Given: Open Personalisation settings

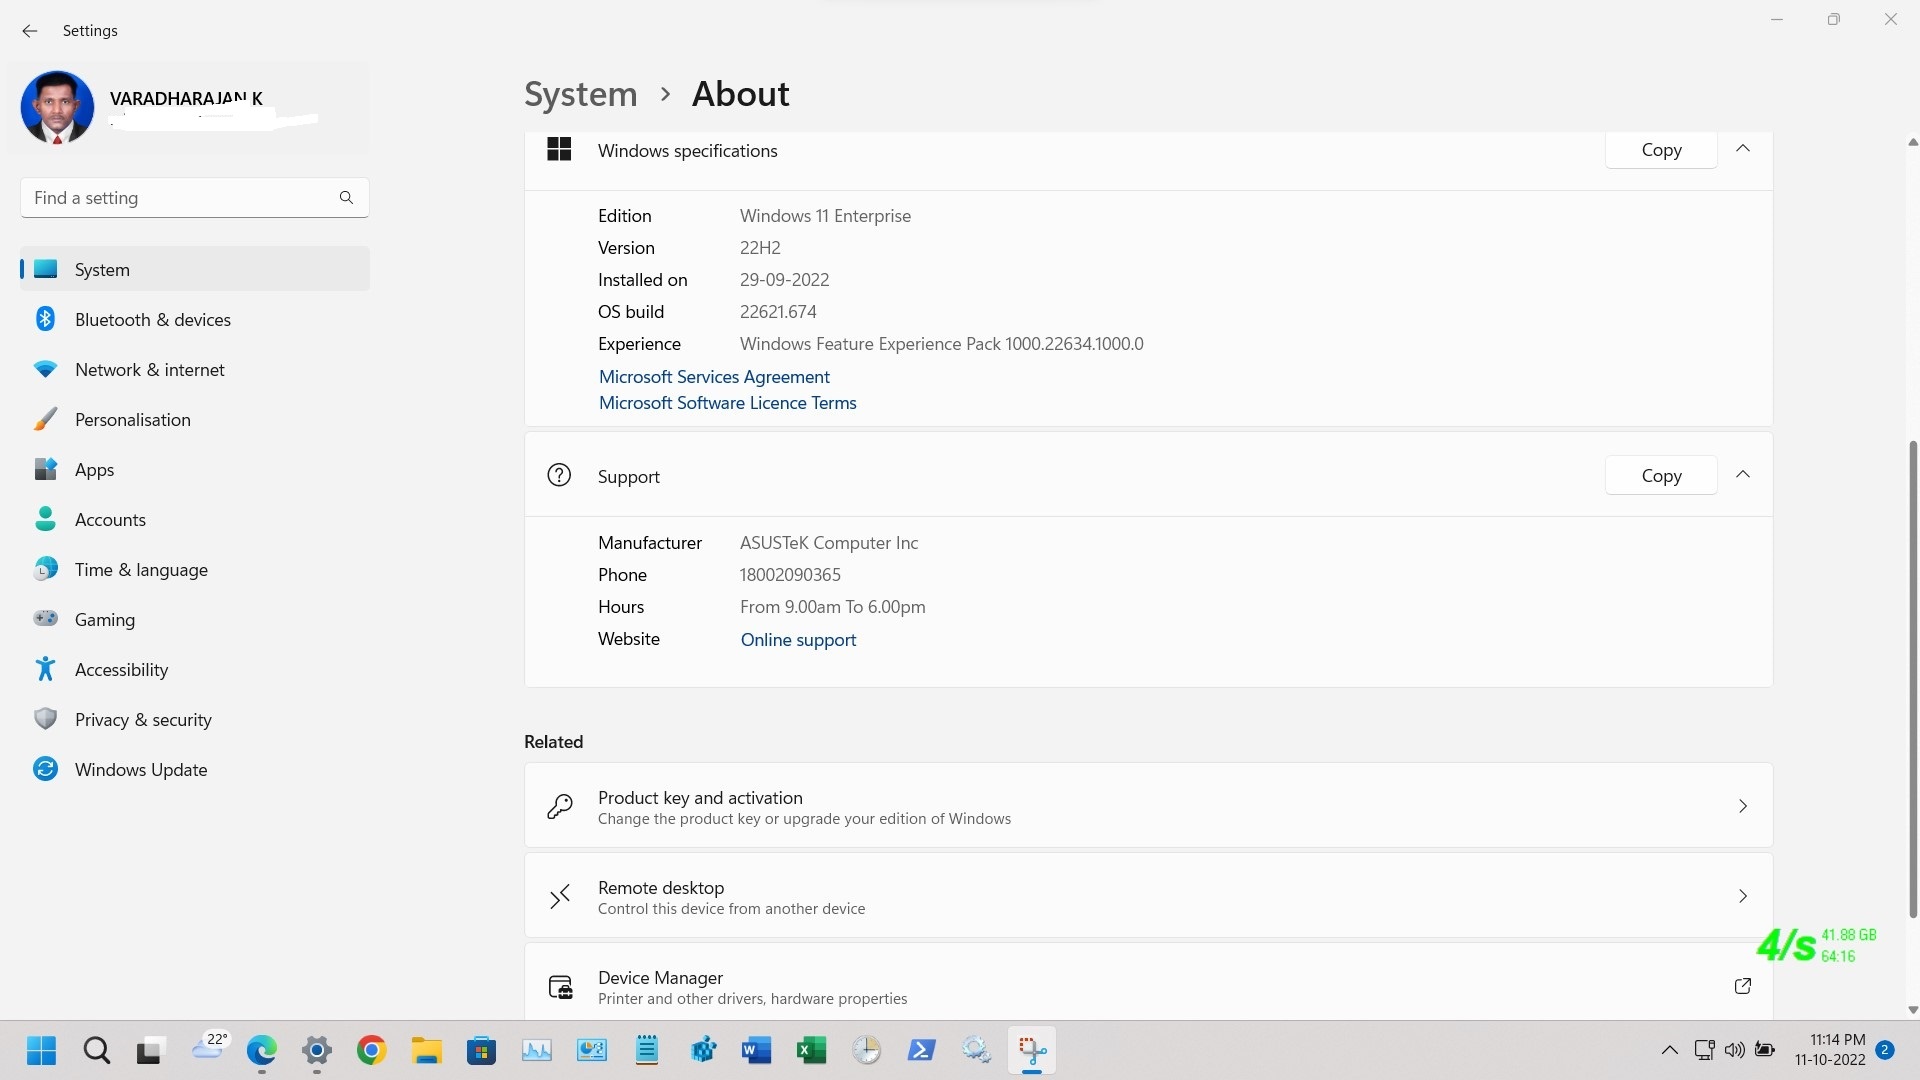Looking at the screenshot, I should [x=133, y=419].
